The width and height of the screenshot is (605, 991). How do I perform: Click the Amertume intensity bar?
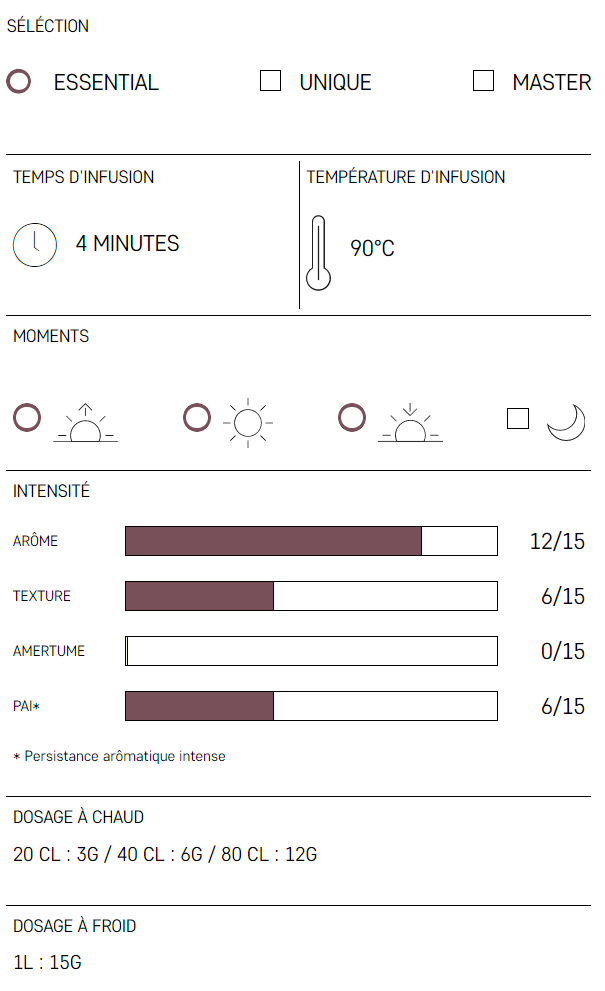pos(311,651)
